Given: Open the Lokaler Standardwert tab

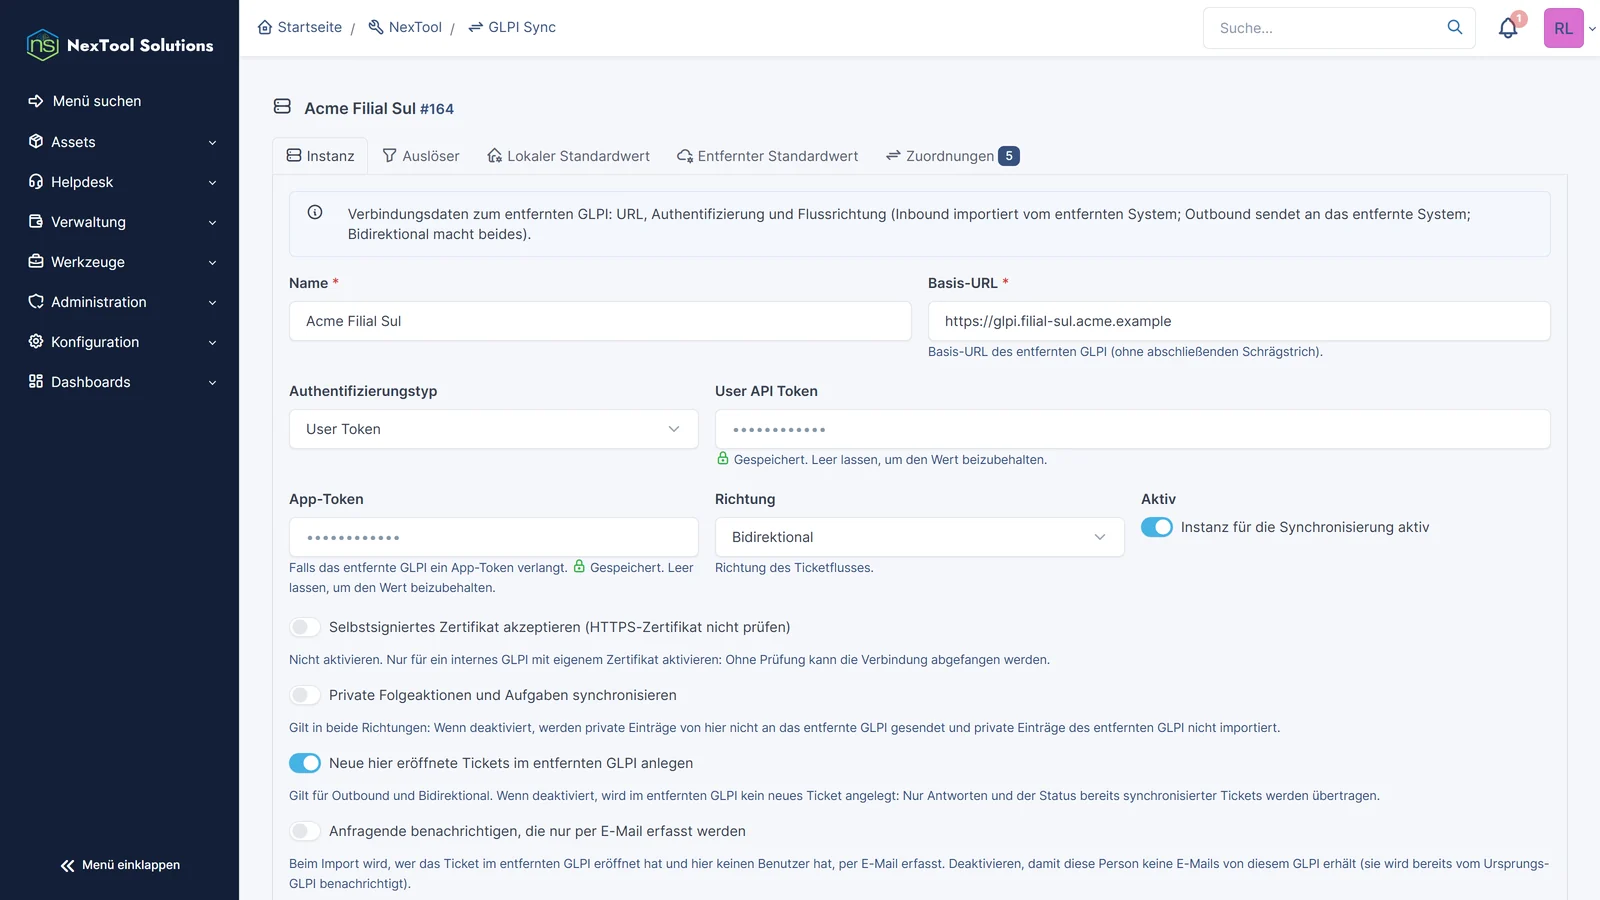Looking at the screenshot, I should [568, 156].
